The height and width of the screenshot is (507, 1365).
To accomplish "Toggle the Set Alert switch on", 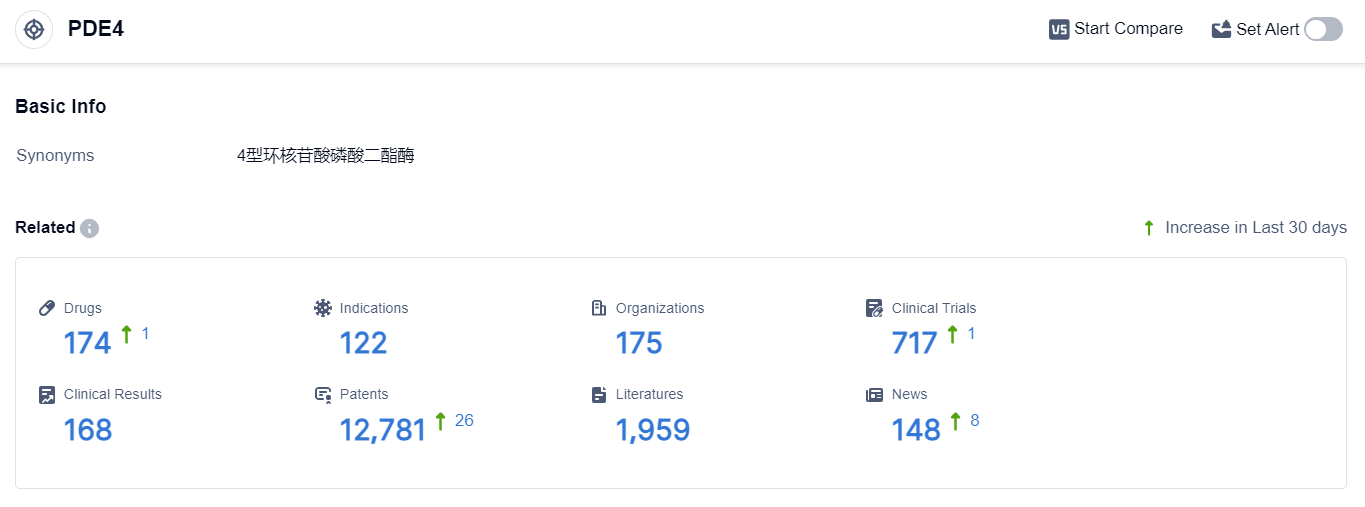I will coord(1323,30).
